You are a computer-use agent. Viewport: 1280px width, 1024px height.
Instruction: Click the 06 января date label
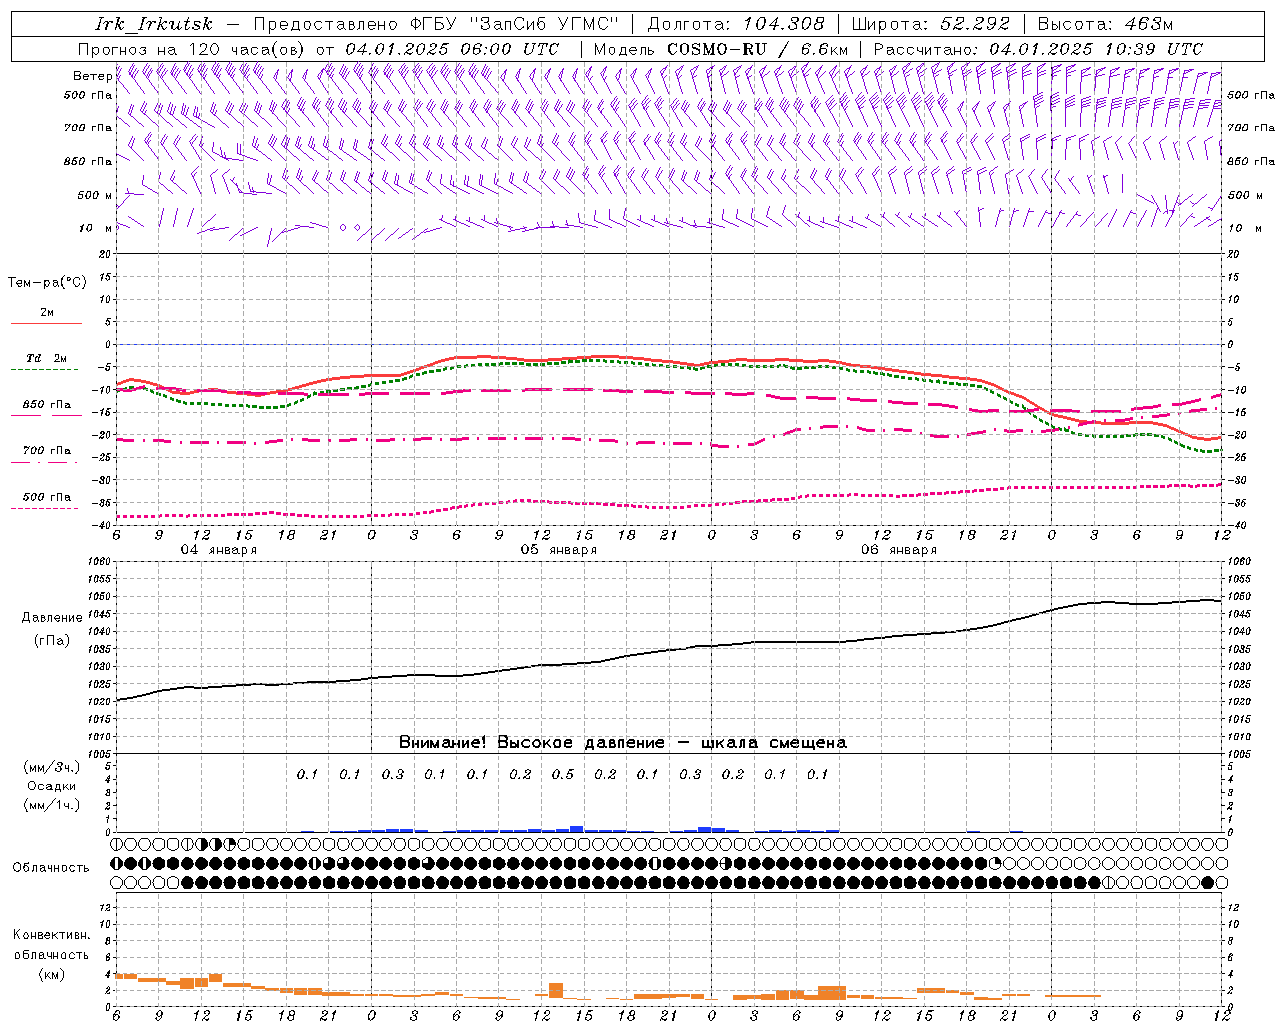[898, 550]
